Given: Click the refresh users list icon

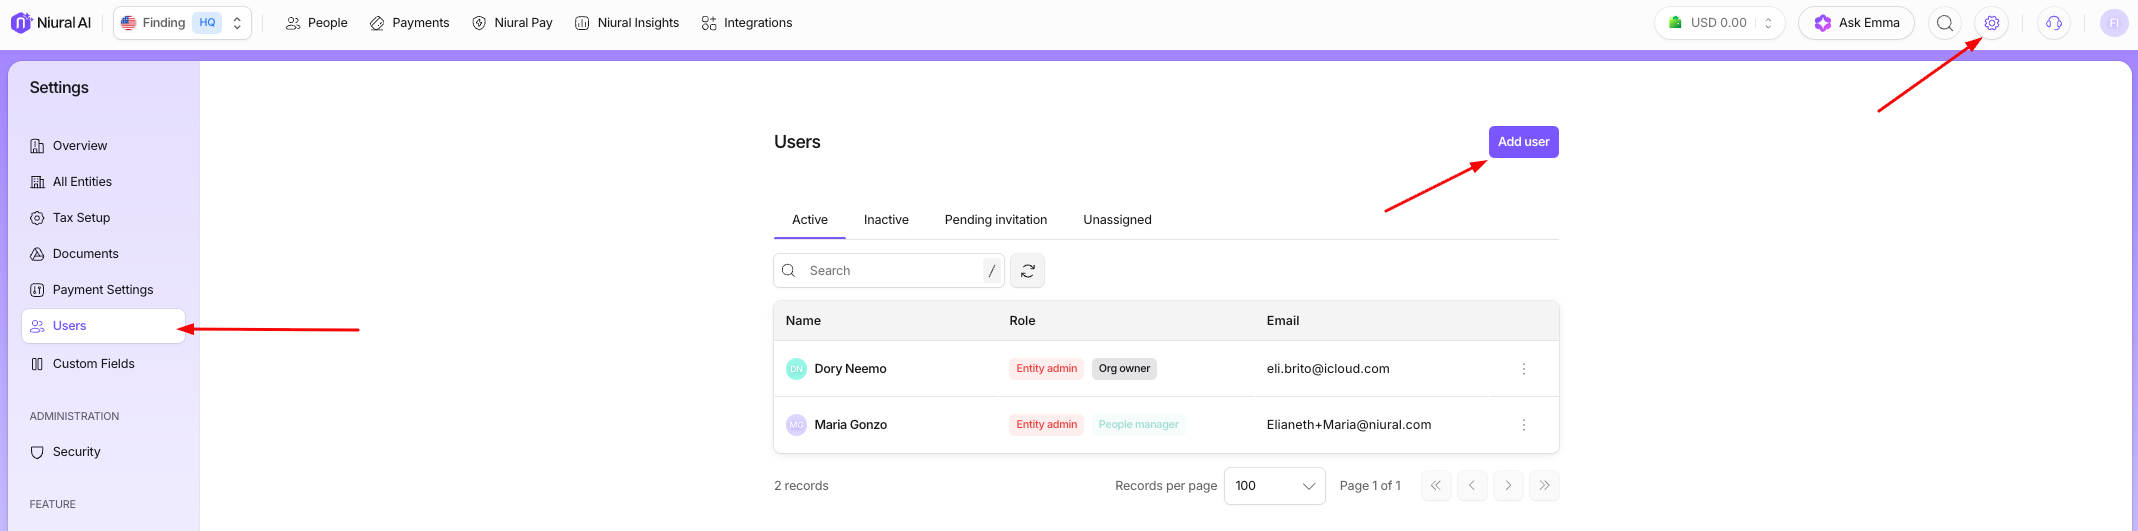Looking at the screenshot, I should click(x=1028, y=271).
